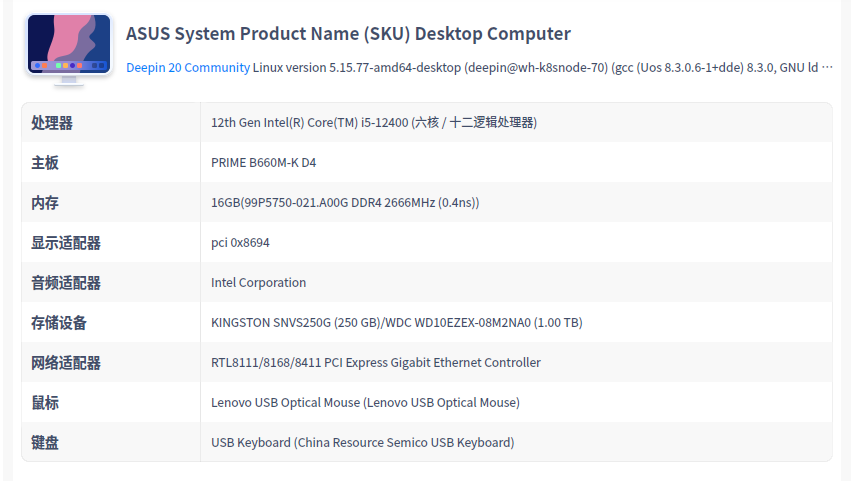Select the 内存 row label
851x481 pixels.
45,203
